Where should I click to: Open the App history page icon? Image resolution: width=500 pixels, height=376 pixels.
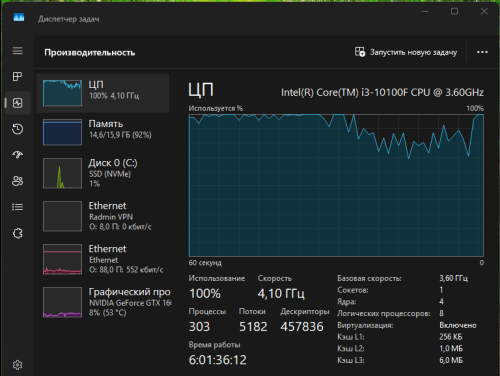pyautogui.click(x=18, y=129)
